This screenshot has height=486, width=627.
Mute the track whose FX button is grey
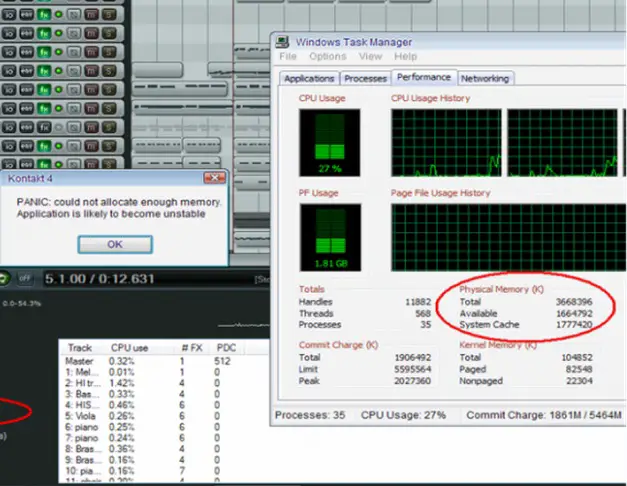[91, 127]
